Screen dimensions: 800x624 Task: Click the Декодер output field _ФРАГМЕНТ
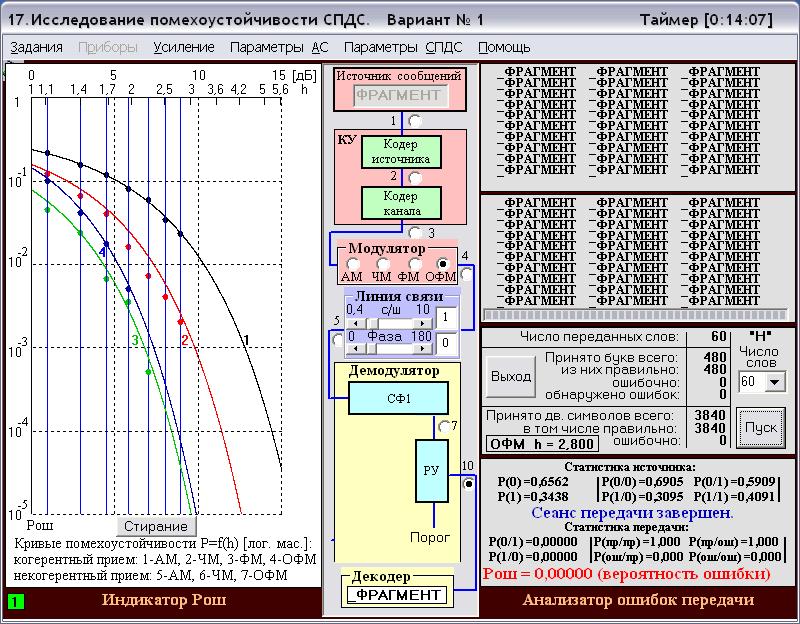point(397,595)
